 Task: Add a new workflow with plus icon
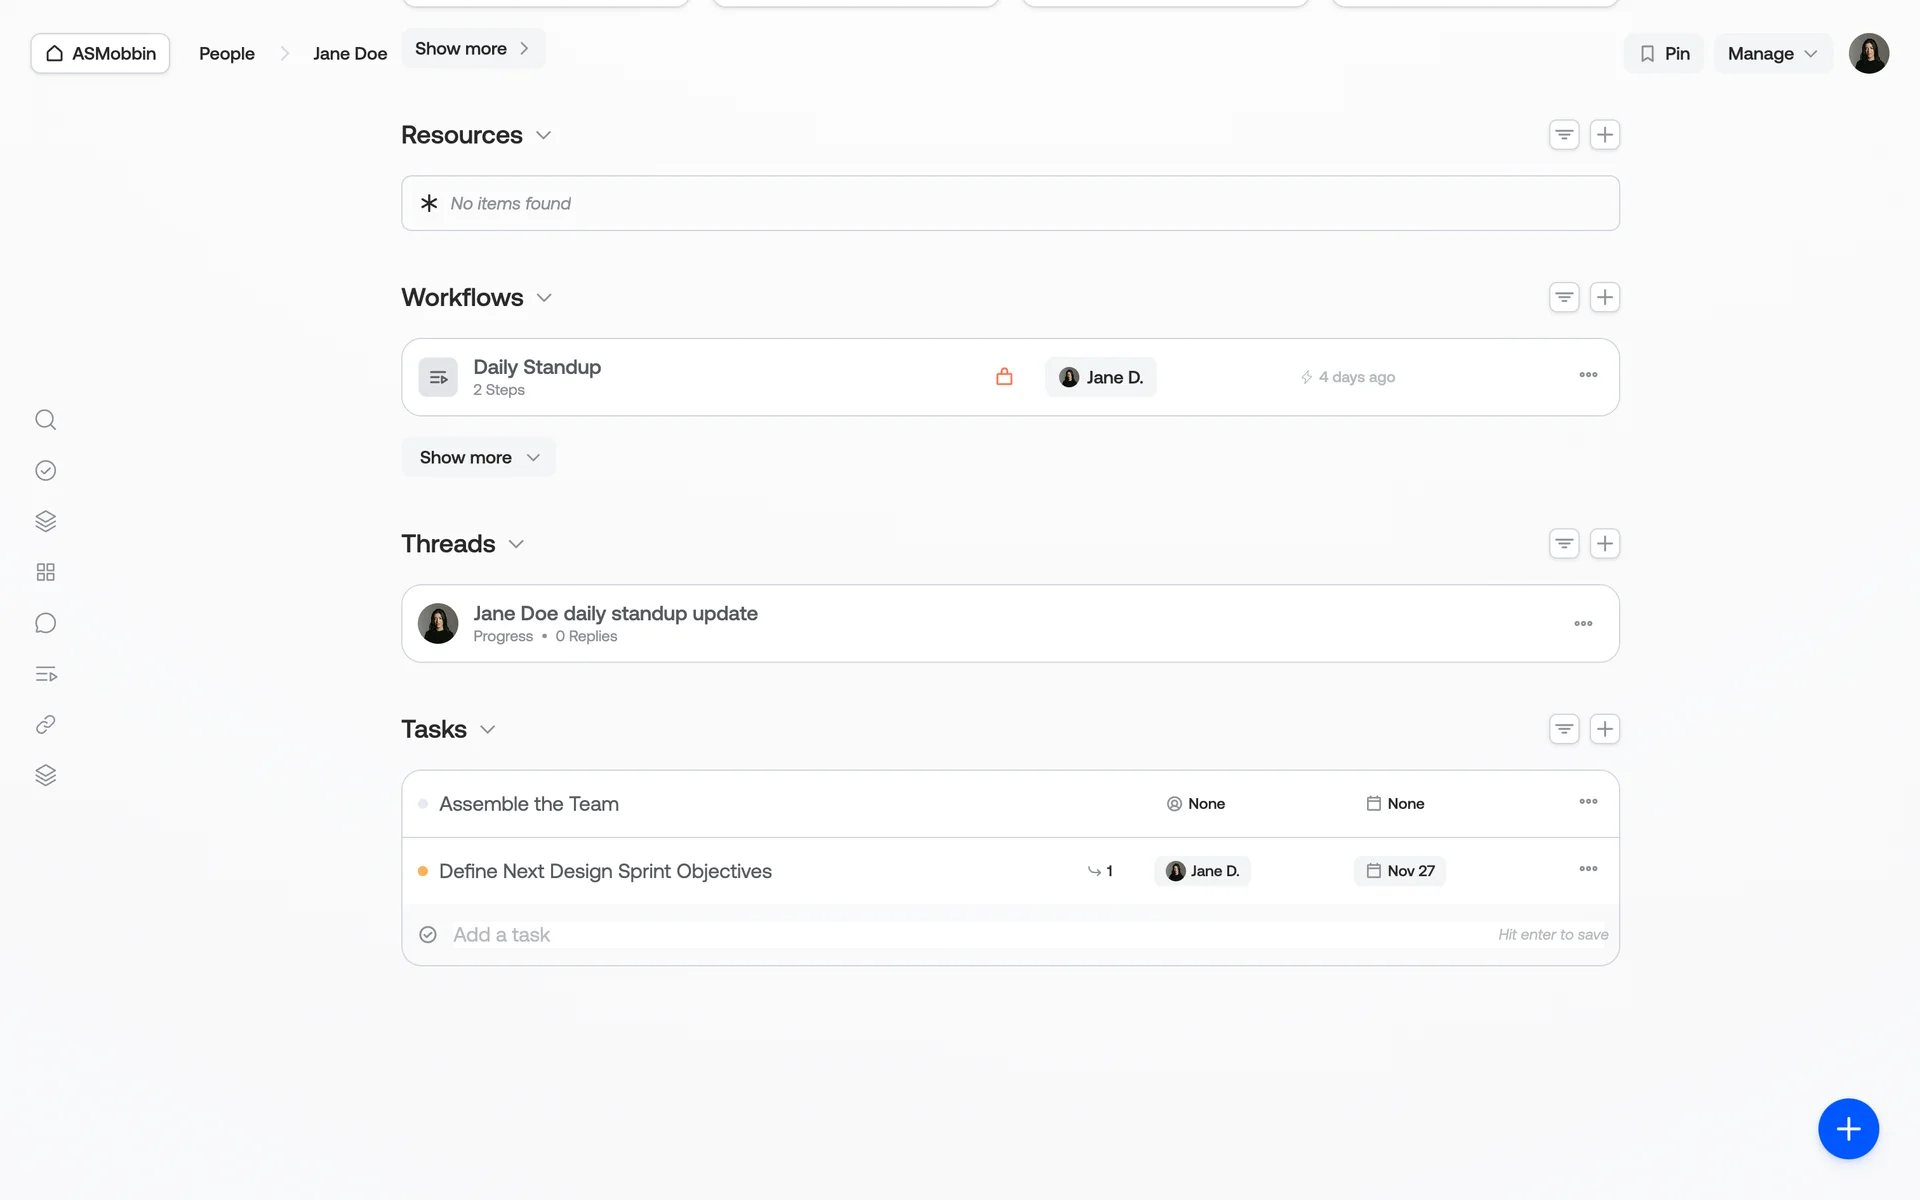1604,298
